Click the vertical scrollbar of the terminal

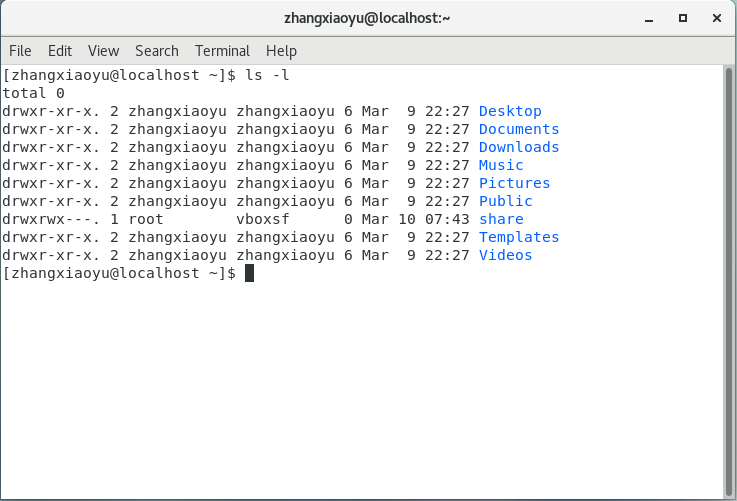[x=728, y=280]
